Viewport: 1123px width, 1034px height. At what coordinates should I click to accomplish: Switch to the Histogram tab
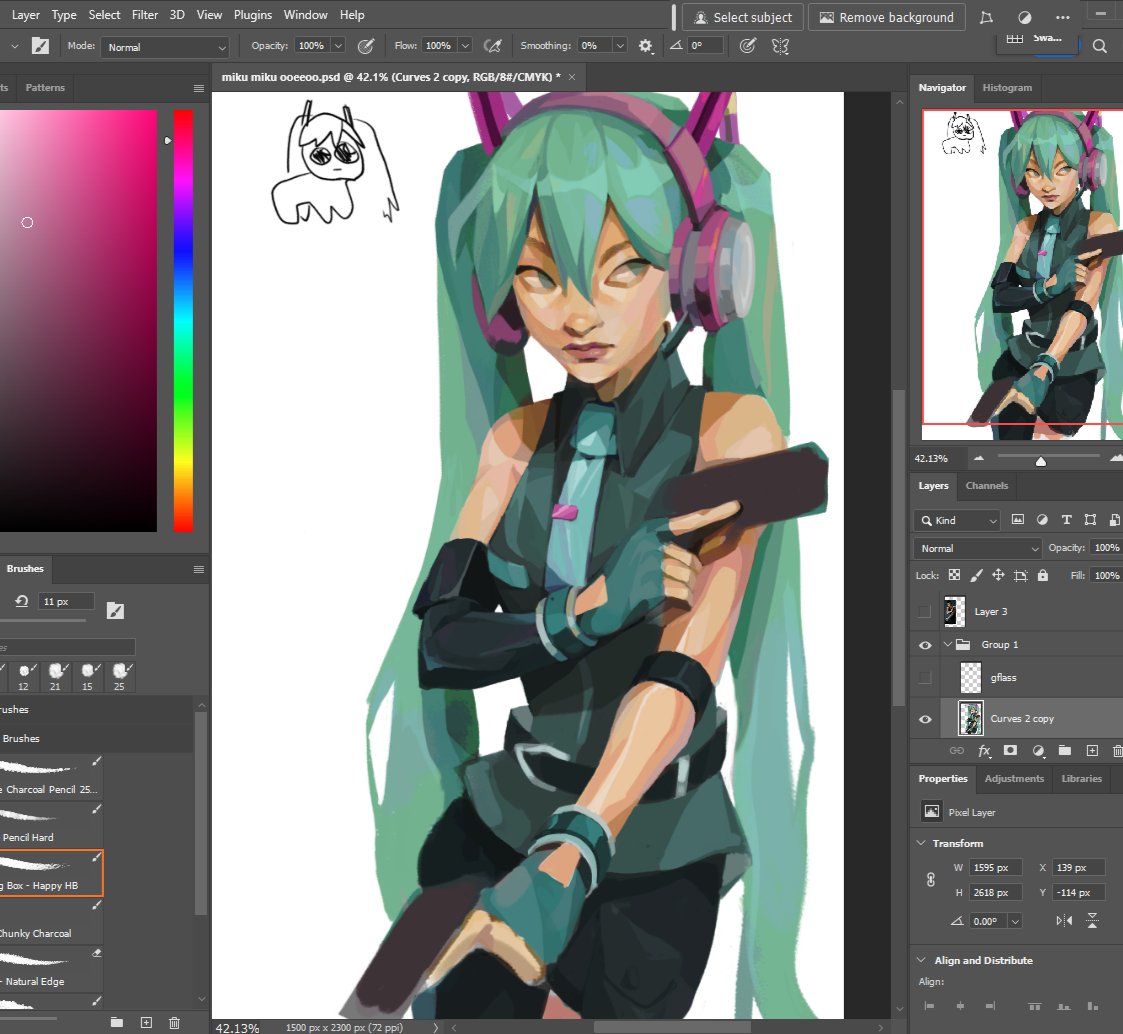1007,87
